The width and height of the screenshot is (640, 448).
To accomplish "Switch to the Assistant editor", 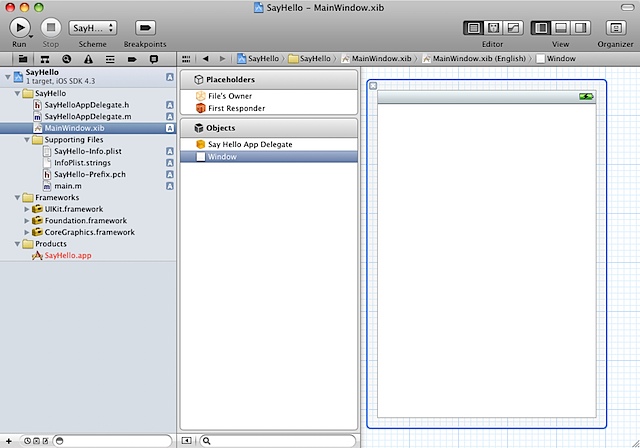I will [494, 28].
